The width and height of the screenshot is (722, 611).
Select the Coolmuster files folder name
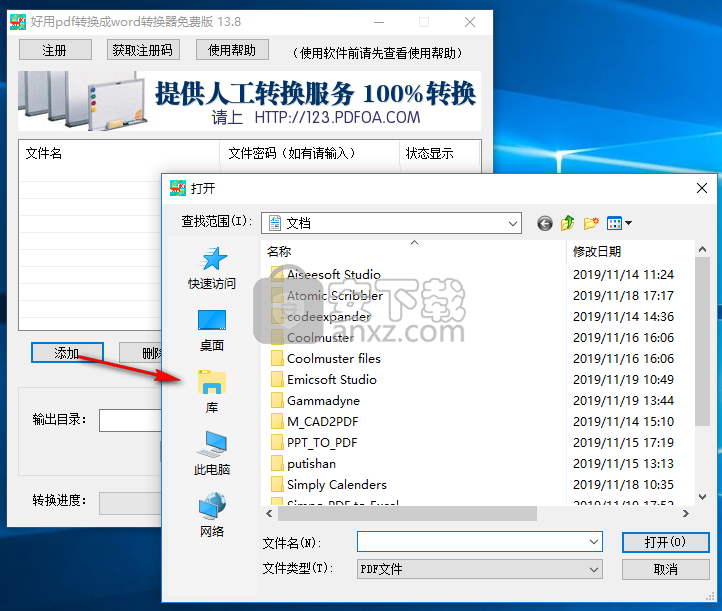coord(334,358)
